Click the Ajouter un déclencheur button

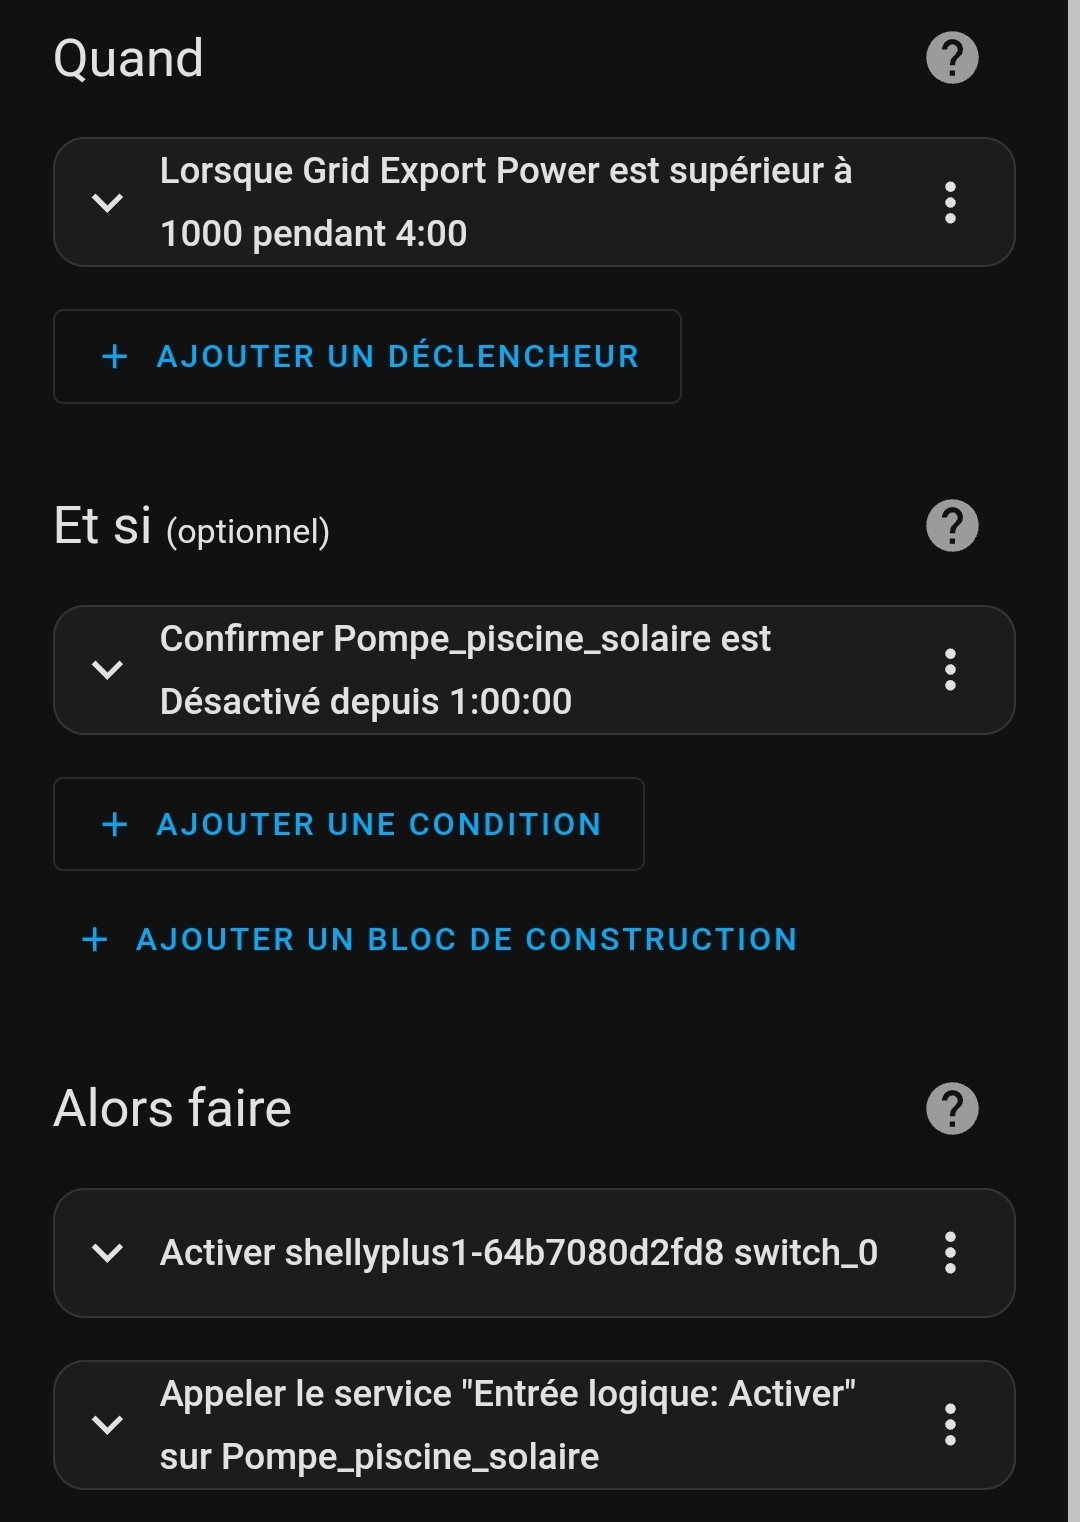397,357
